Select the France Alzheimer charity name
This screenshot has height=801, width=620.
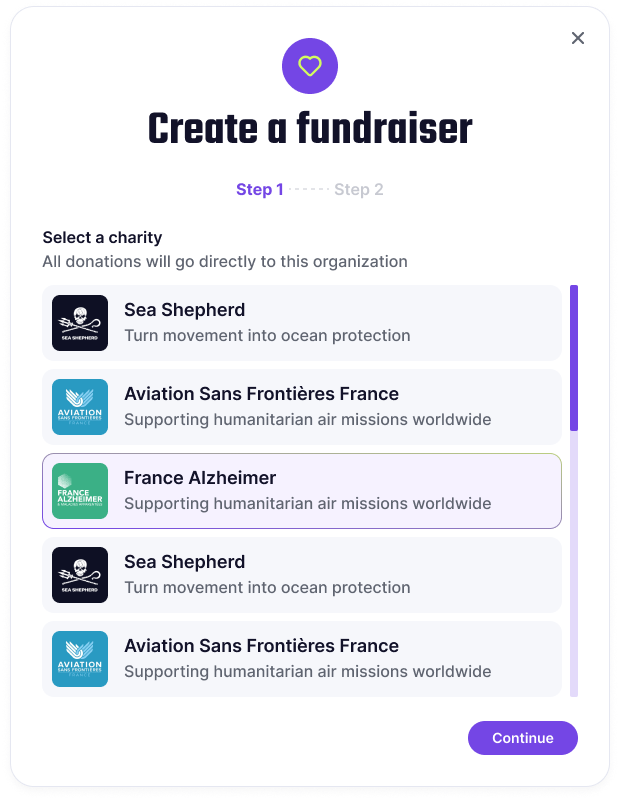pyautogui.click(x=200, y=478)
